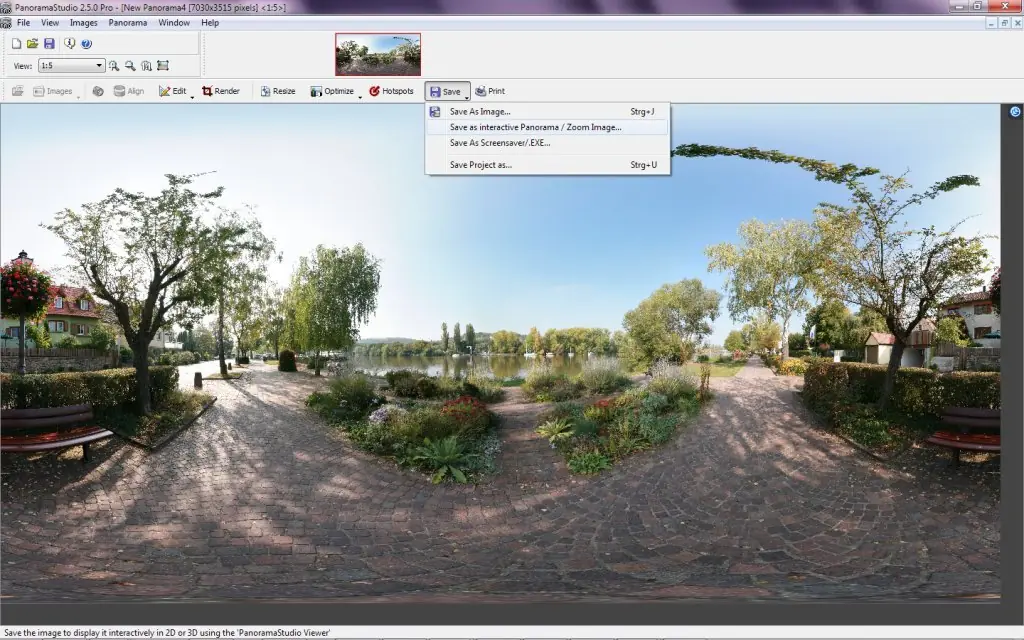1024x640 pixels.
Task: Click the panorama preview image canvas
Action: click(500, 351)
